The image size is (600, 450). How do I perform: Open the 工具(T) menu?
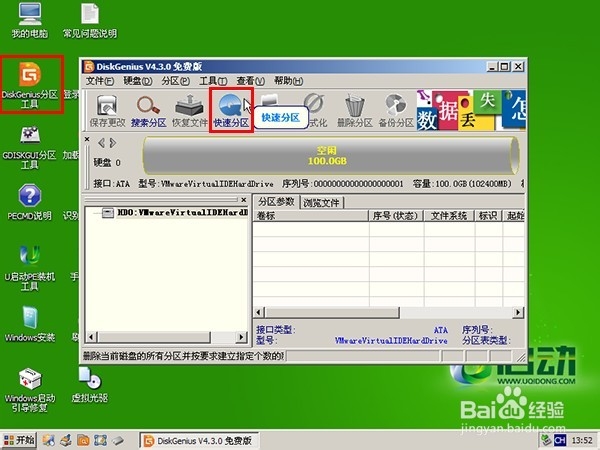click(x=213, y=81)
